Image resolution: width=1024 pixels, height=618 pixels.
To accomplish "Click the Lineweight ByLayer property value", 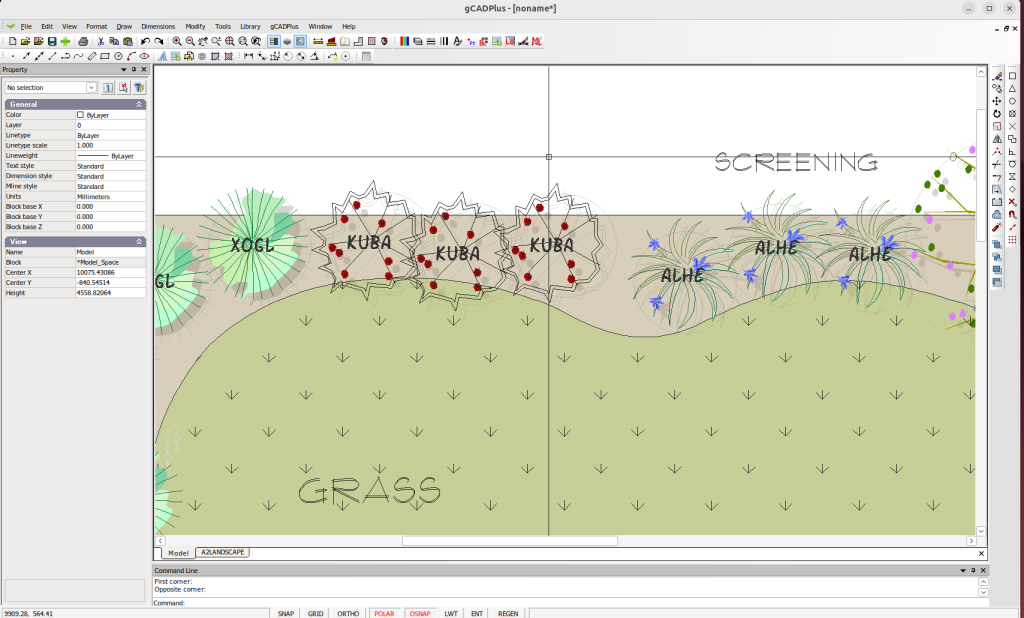I will click(110, 156).
